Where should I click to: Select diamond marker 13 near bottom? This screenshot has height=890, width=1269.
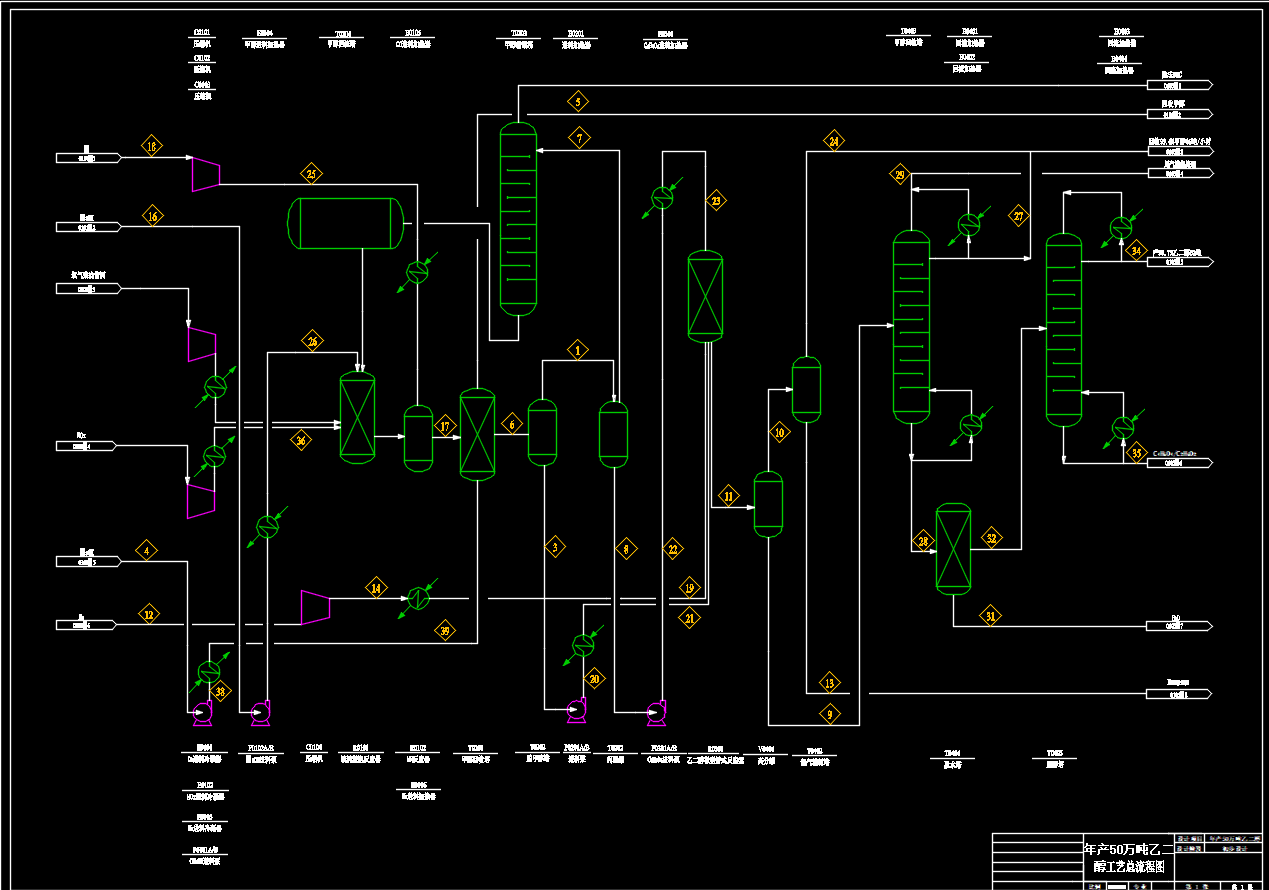click(830, 684)
